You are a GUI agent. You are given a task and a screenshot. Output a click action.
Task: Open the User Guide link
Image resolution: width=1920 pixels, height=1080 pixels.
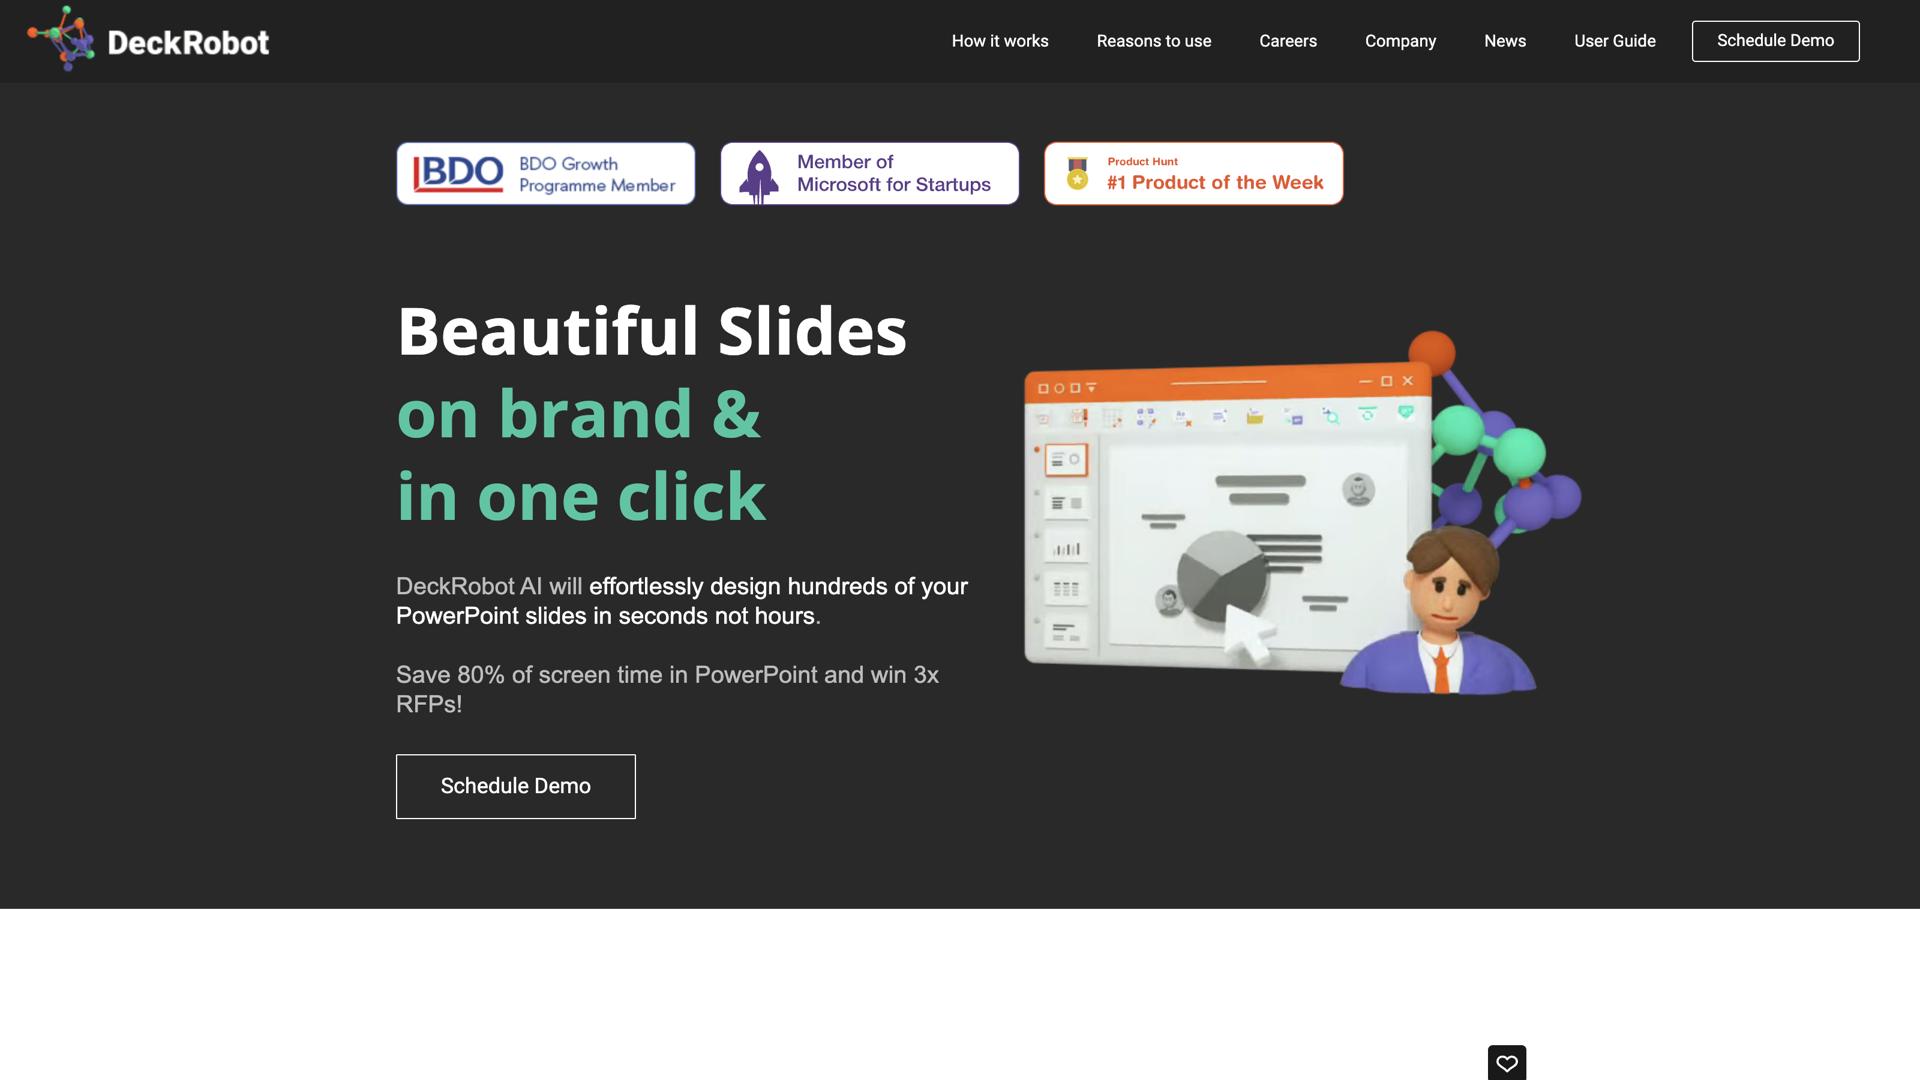coord(1614,41)
